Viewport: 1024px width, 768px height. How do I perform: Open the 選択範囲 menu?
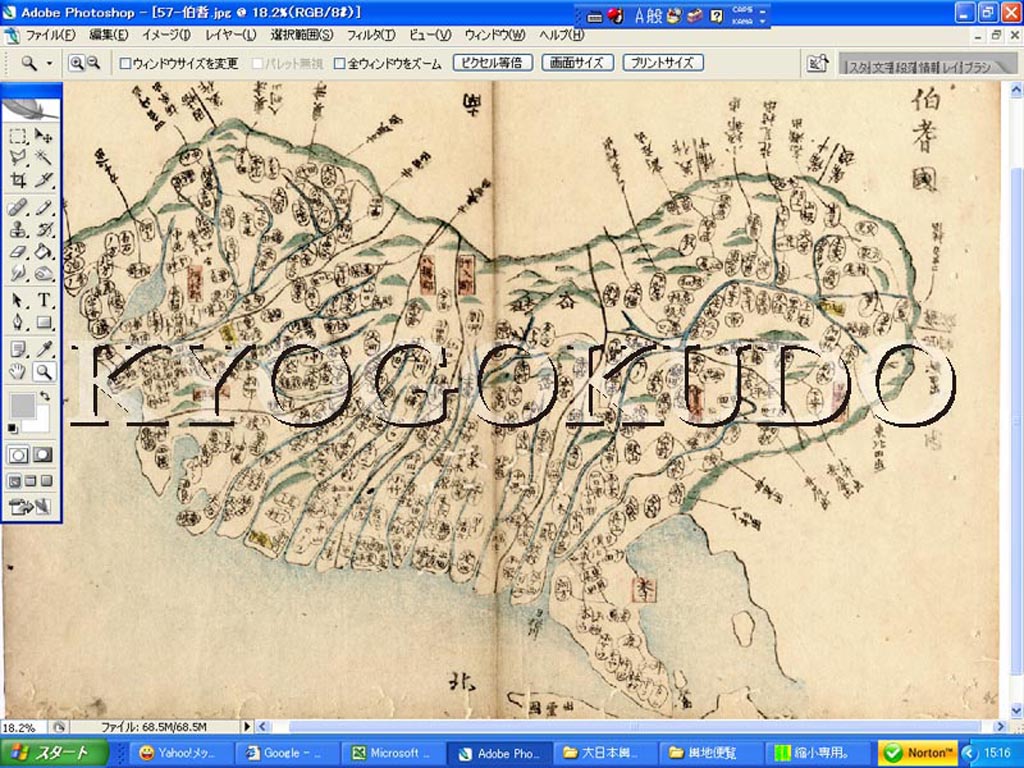point(302,35)
